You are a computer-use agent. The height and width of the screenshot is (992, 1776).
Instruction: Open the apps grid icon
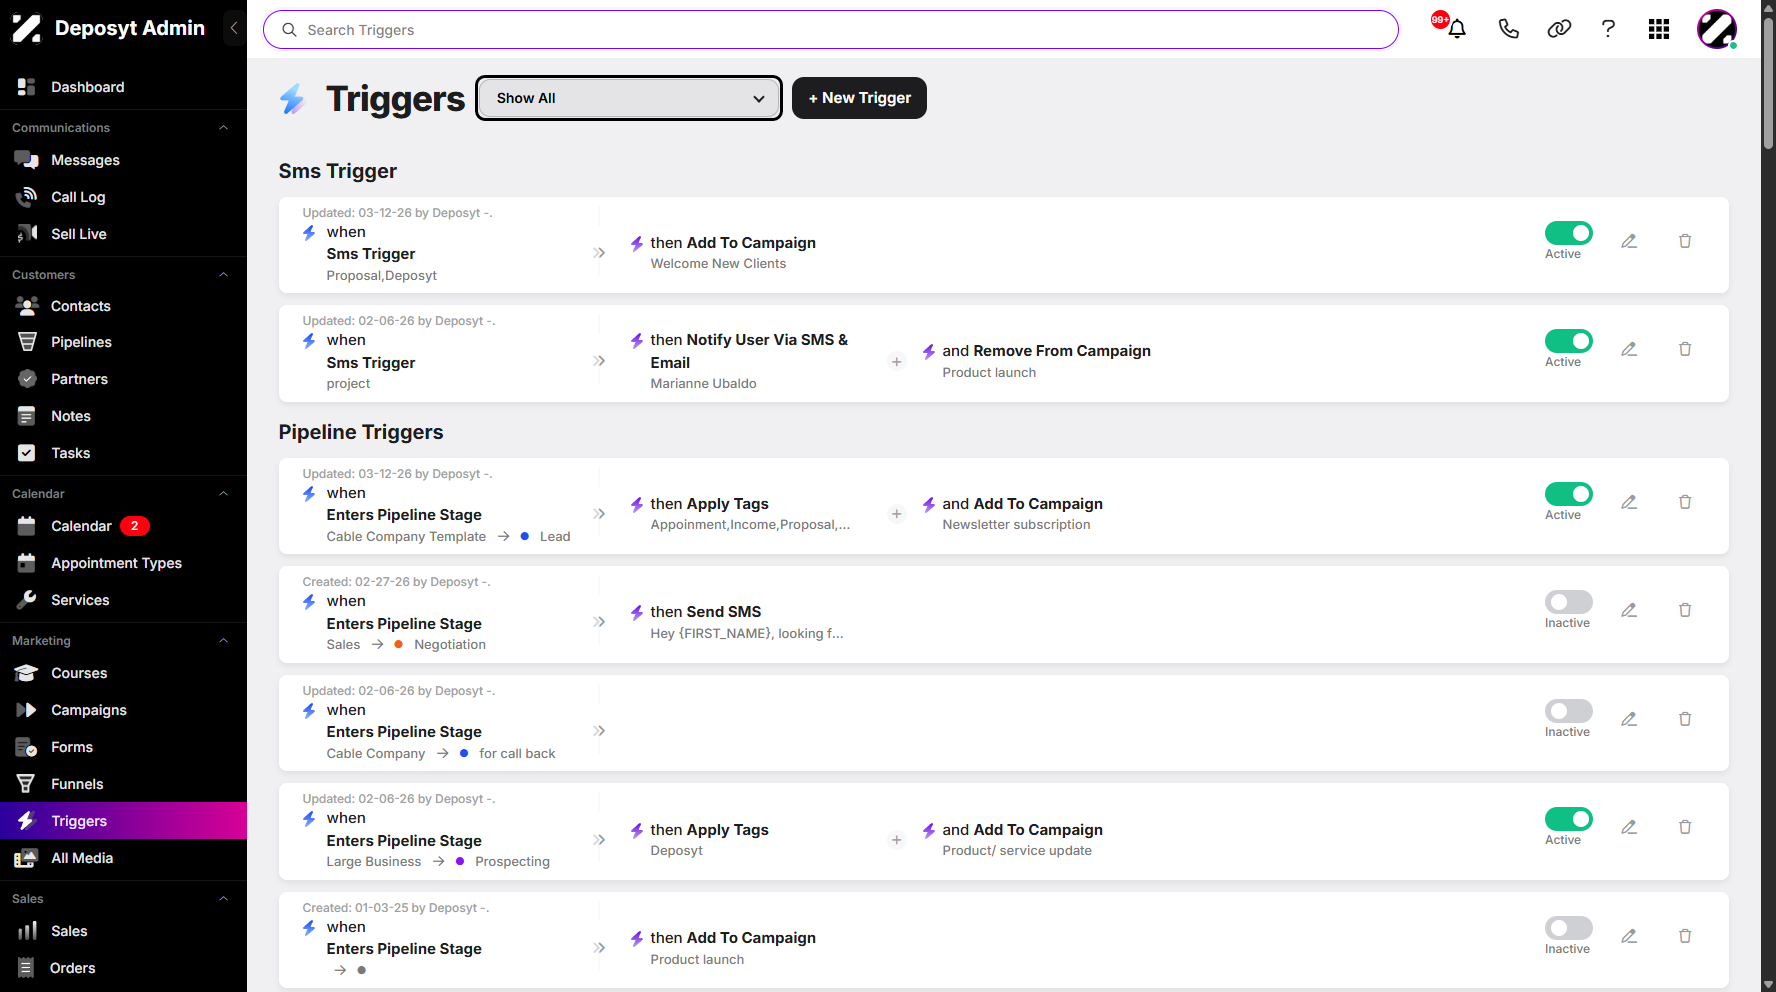(x=1659, y=29)
